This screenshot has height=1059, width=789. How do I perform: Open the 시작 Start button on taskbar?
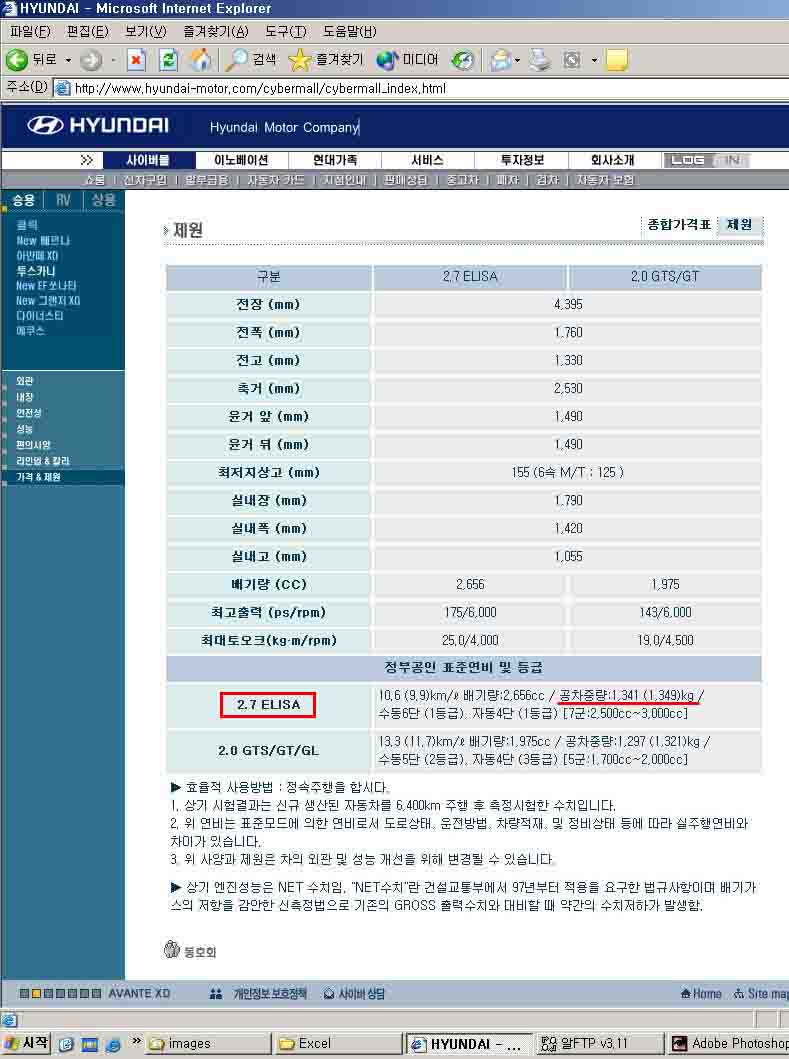[26, 1043]
